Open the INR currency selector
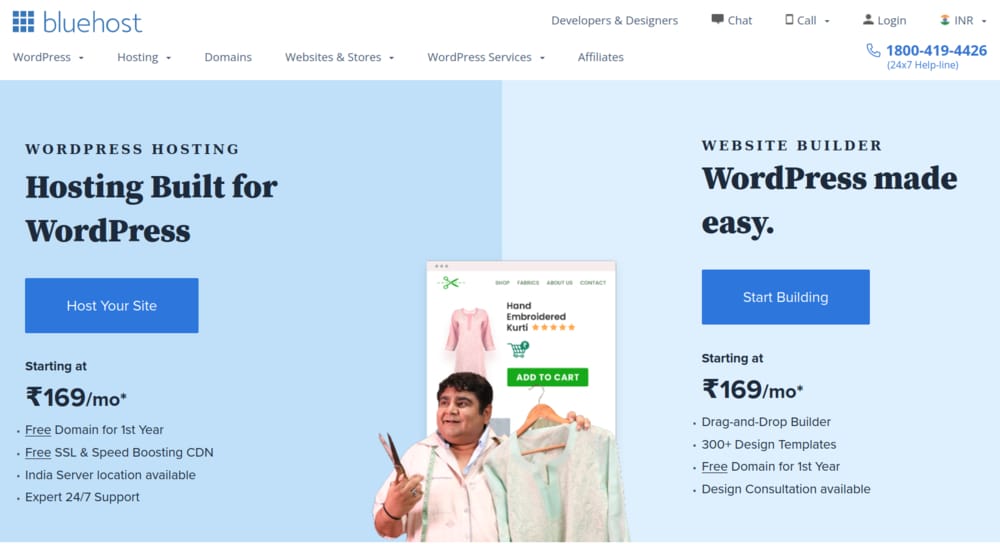Screen dimensions: 1000x544 pos(963,20)
